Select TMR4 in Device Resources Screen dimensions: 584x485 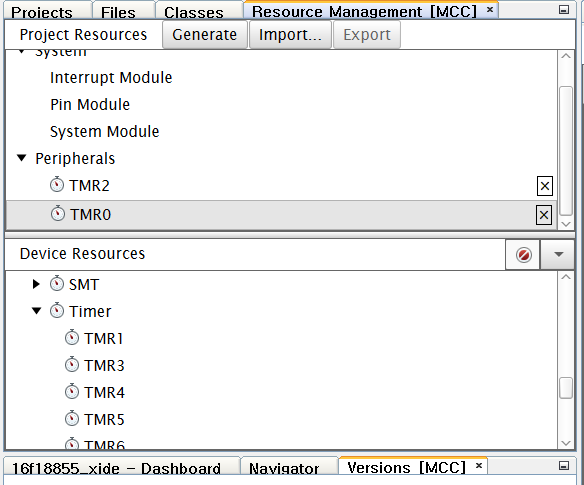104,392
